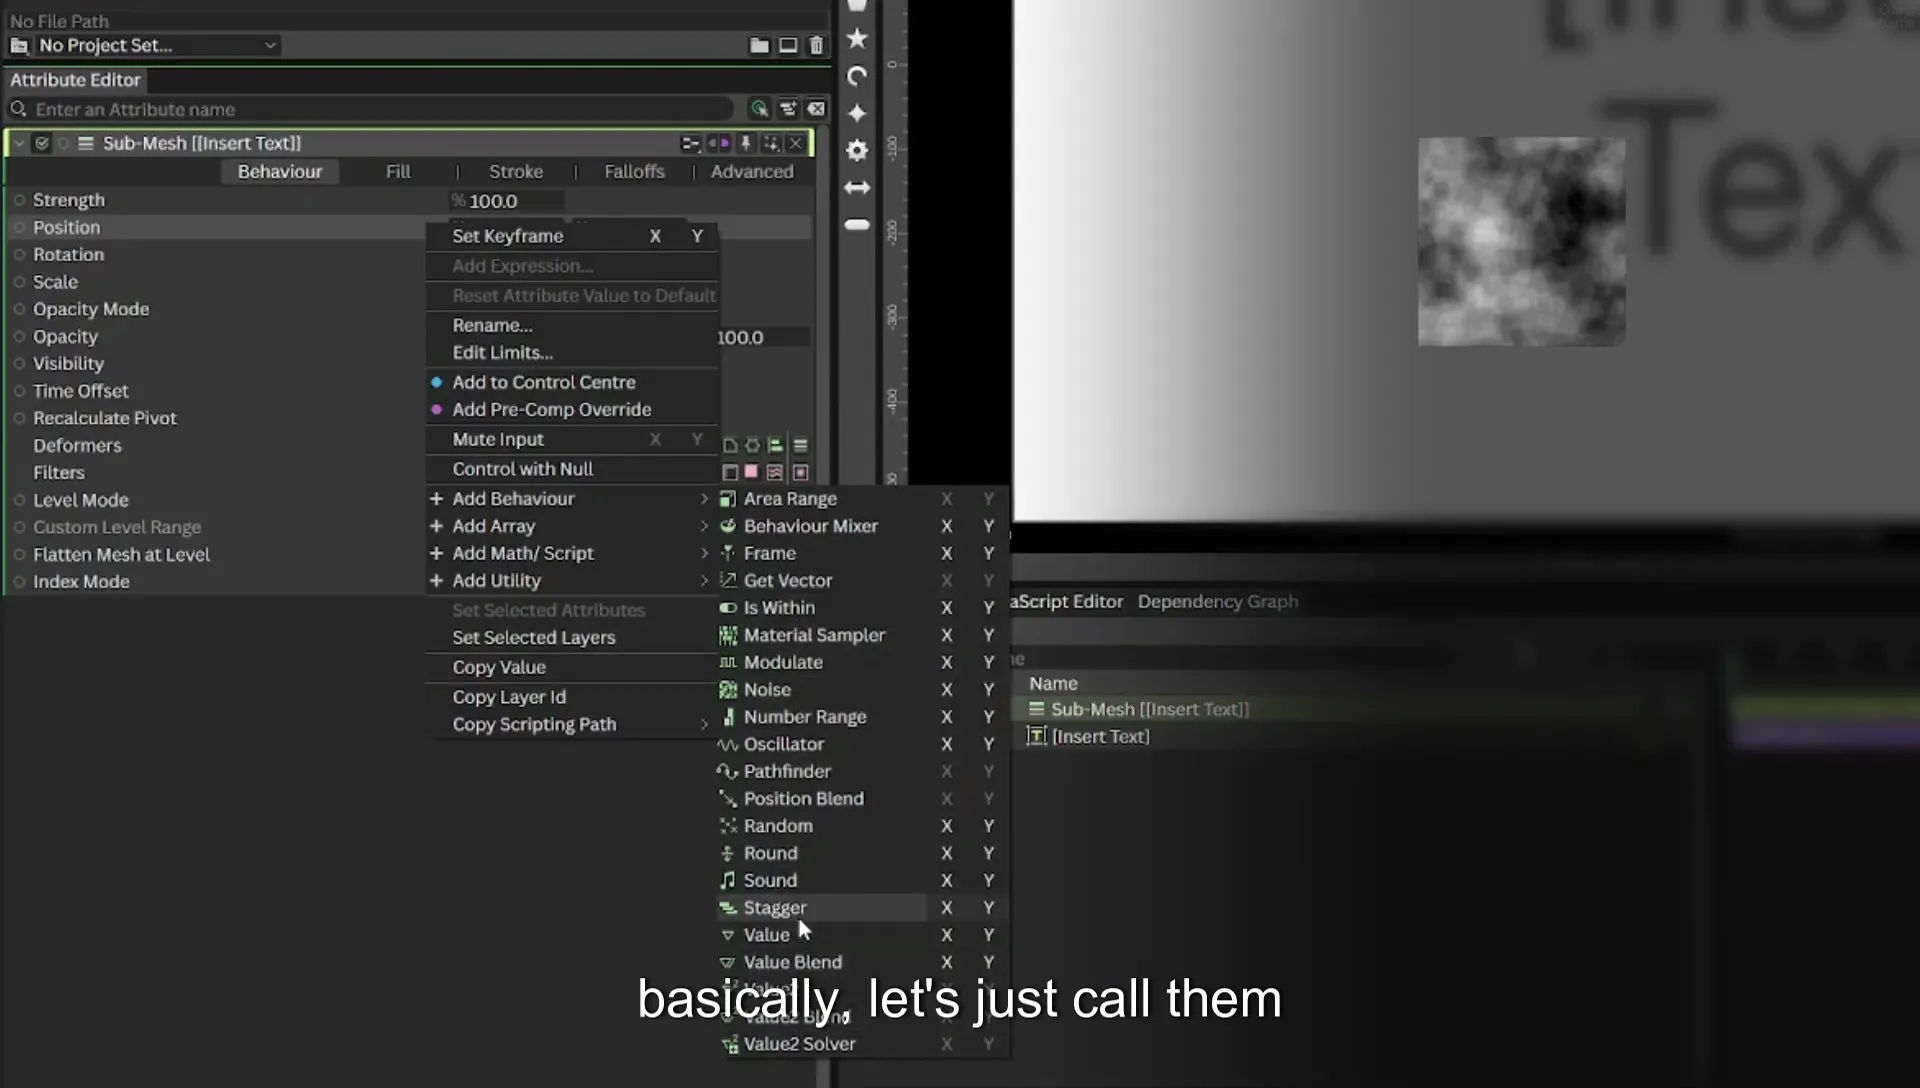
Task: Switch to the Falloffs tab
Action: 634,172
